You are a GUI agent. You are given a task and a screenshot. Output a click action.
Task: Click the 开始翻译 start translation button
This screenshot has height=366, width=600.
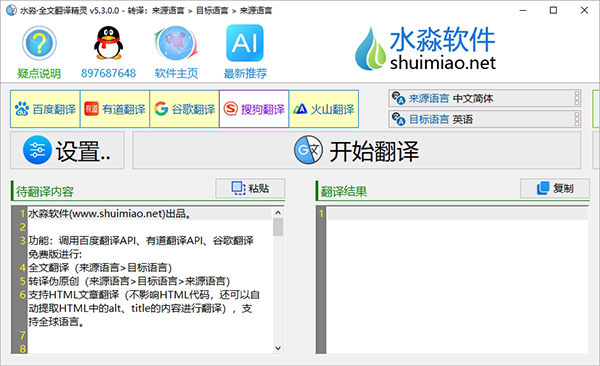tap(357, 150)
